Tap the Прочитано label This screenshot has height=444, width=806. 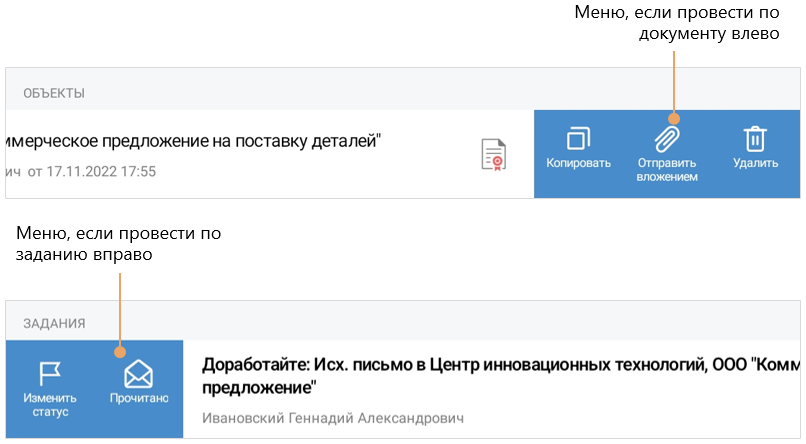(138, 398)
